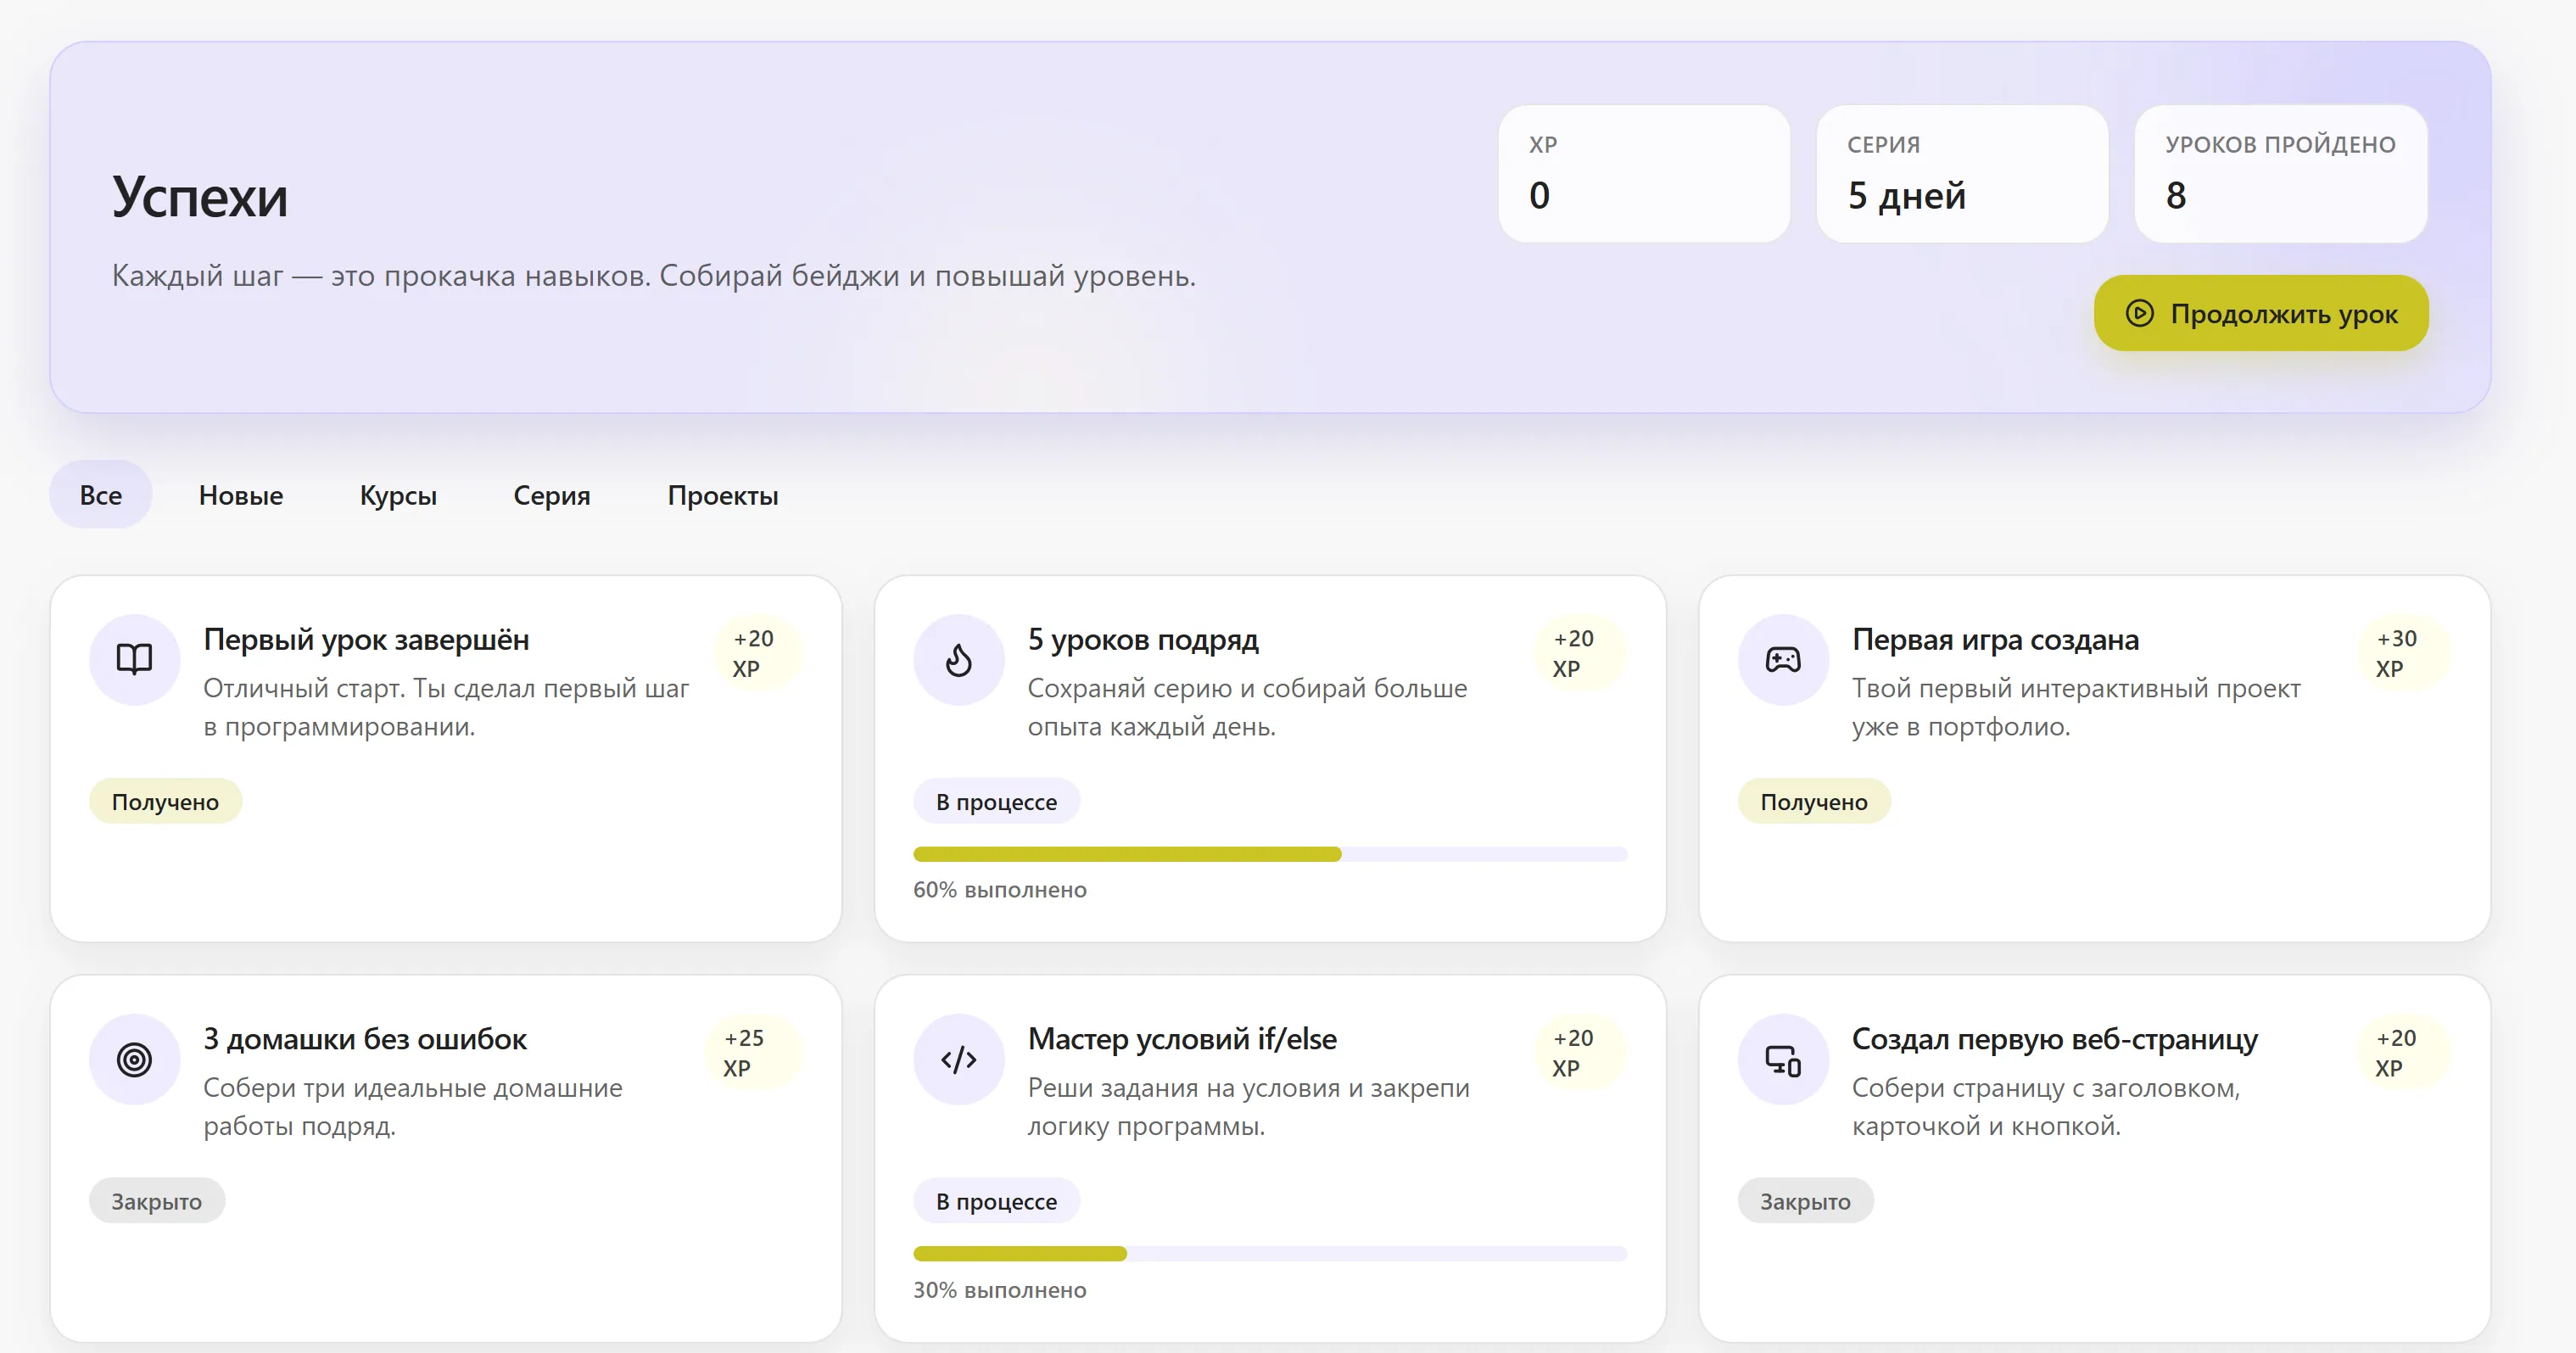Click the target icon on '3 домашки без ошибок' card

point(134,1059)
